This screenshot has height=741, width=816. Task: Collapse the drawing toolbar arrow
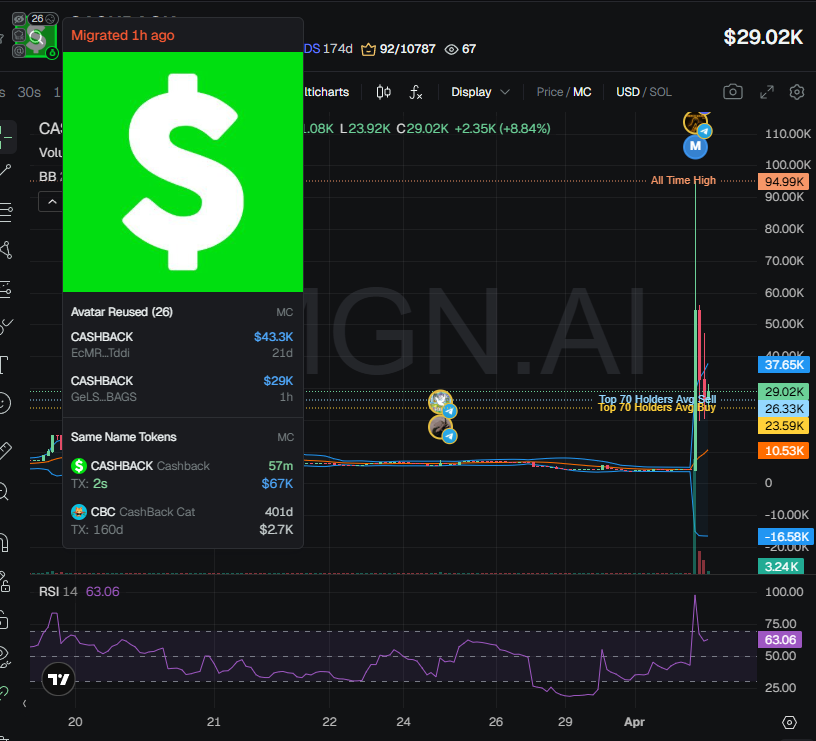(24, 704)
